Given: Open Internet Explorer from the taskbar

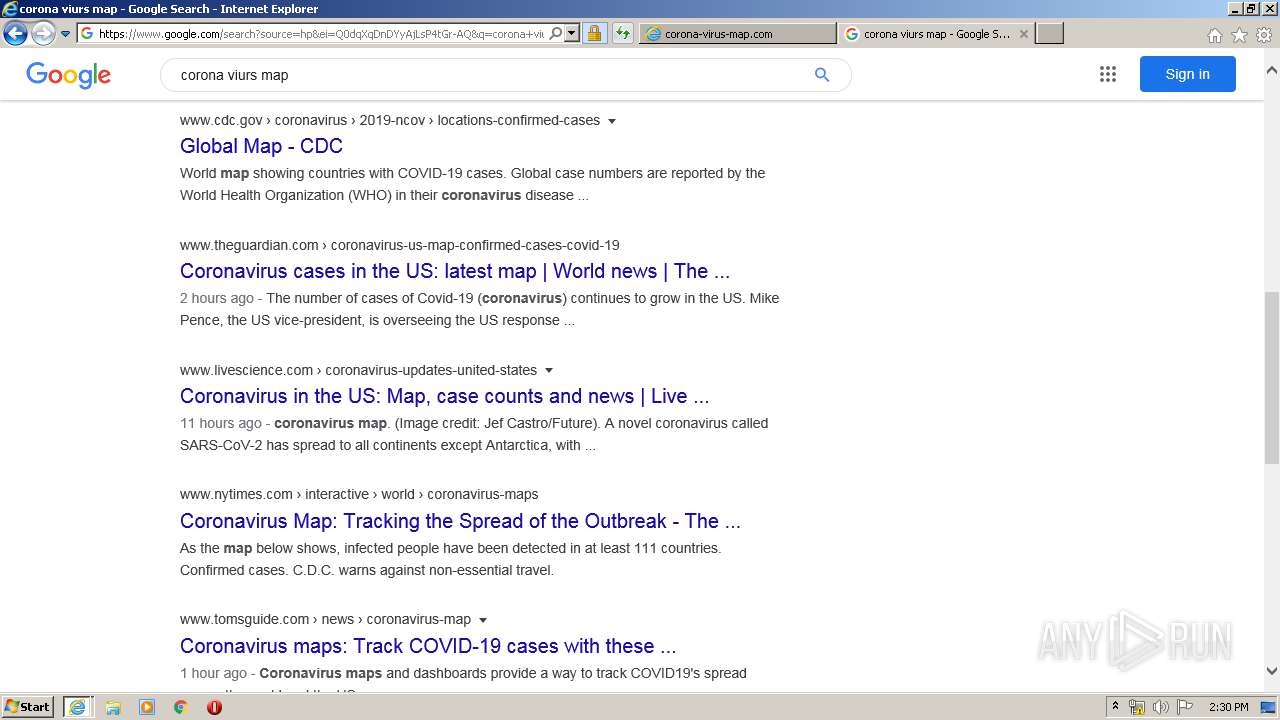Looking at the screenshot, I should pos(77,707).
